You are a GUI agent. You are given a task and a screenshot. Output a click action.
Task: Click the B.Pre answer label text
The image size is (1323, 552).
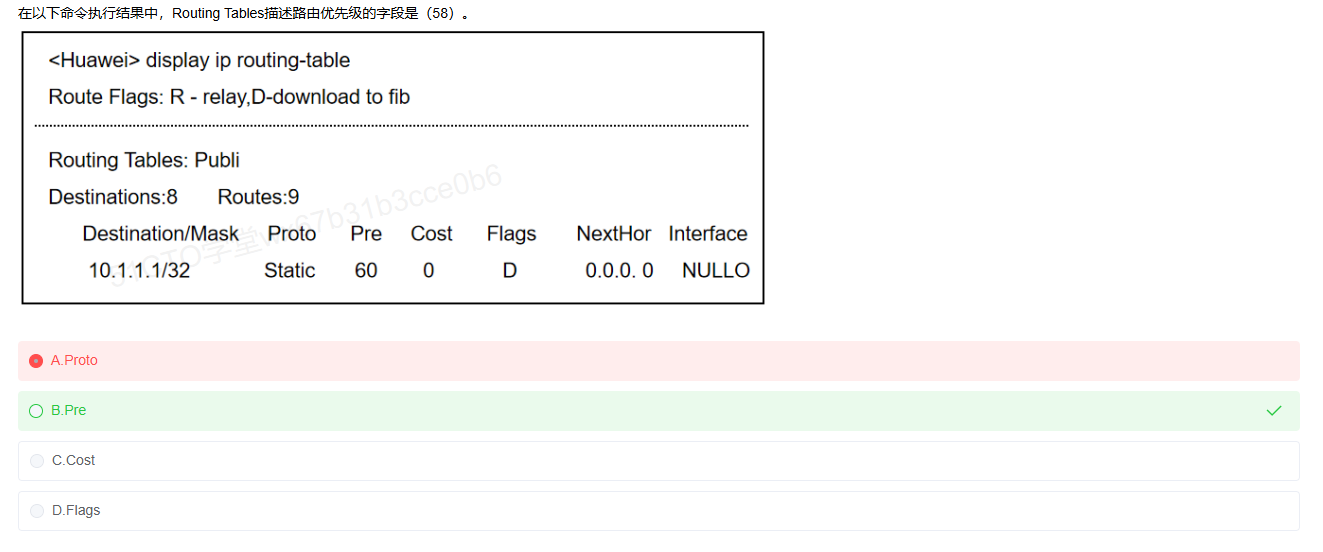coord(69,411)
